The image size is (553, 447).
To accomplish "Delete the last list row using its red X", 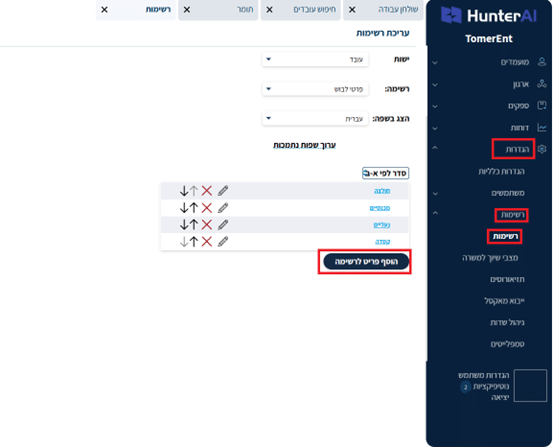I will (x=207, y=242).
